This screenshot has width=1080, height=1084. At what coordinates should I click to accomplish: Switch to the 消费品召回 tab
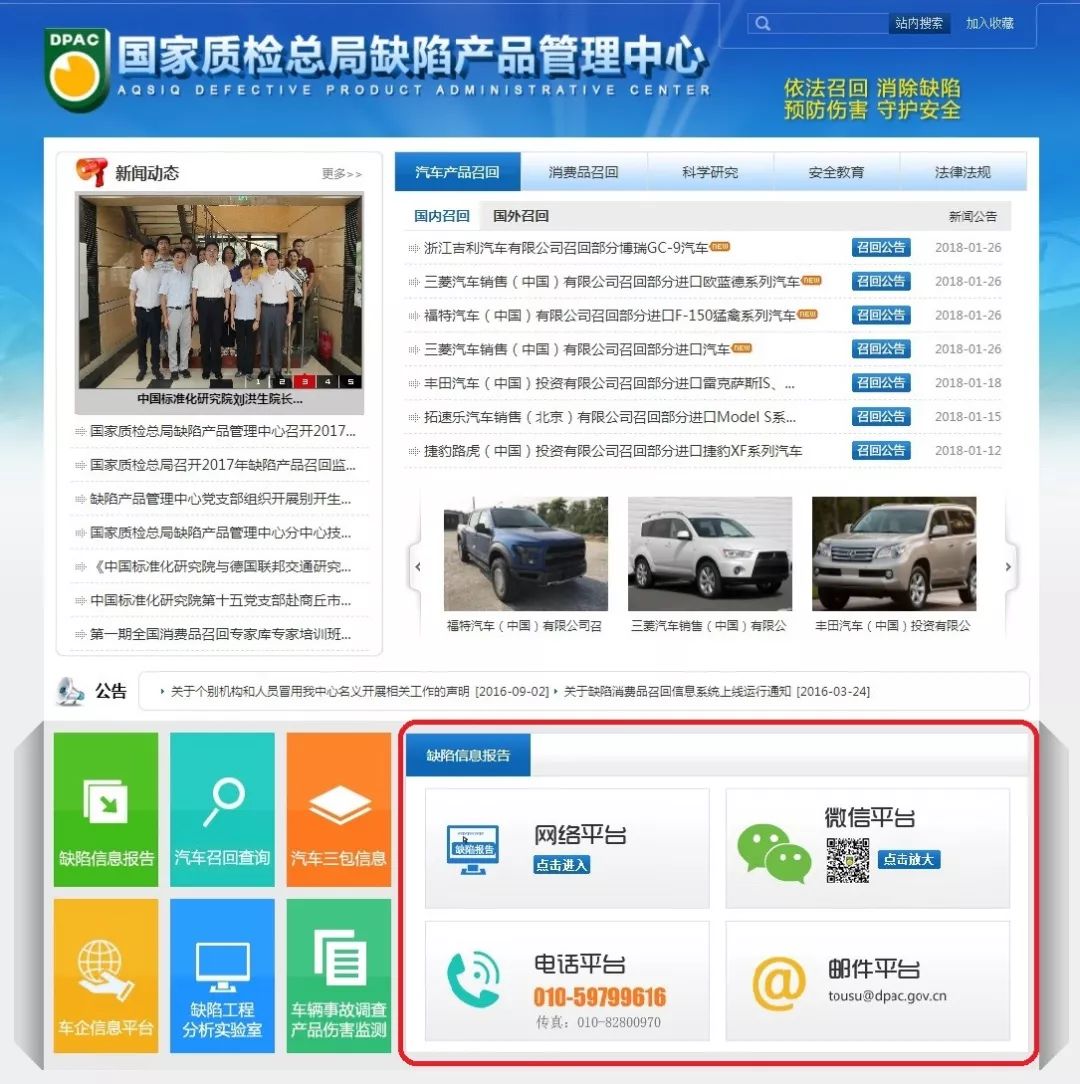point(584,171)
